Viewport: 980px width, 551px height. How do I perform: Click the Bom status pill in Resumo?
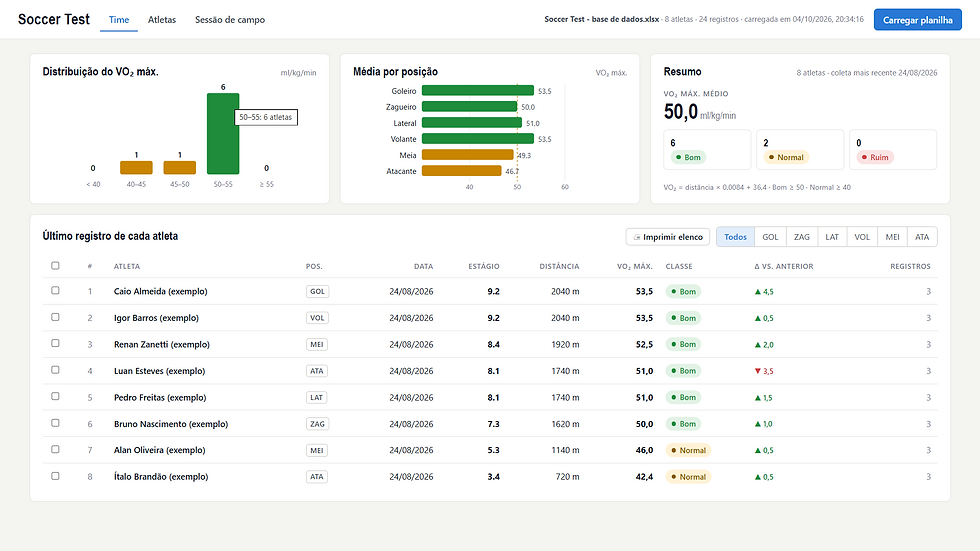click(688, 157)
